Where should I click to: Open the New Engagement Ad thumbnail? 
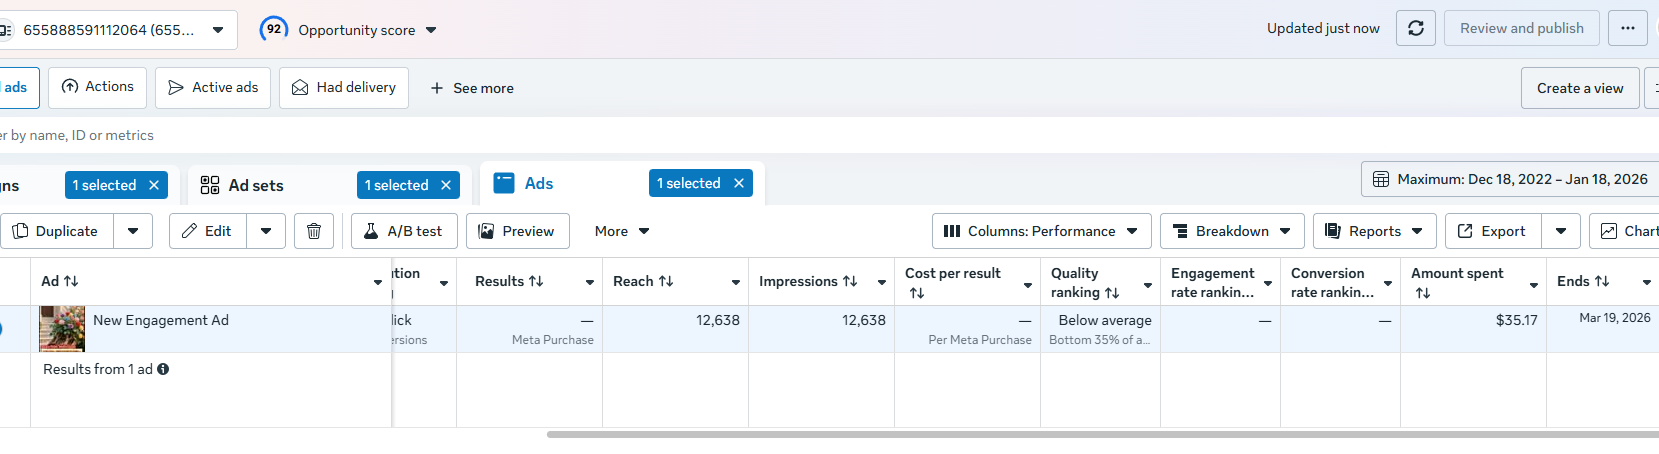tap(62, 329)
